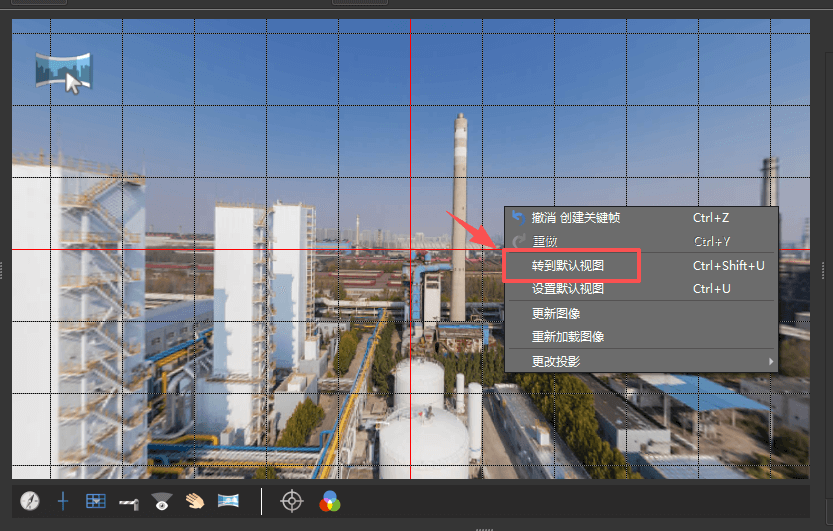
Task: Click the compass north icon in bottom toolbar
Action: [29, 501]
